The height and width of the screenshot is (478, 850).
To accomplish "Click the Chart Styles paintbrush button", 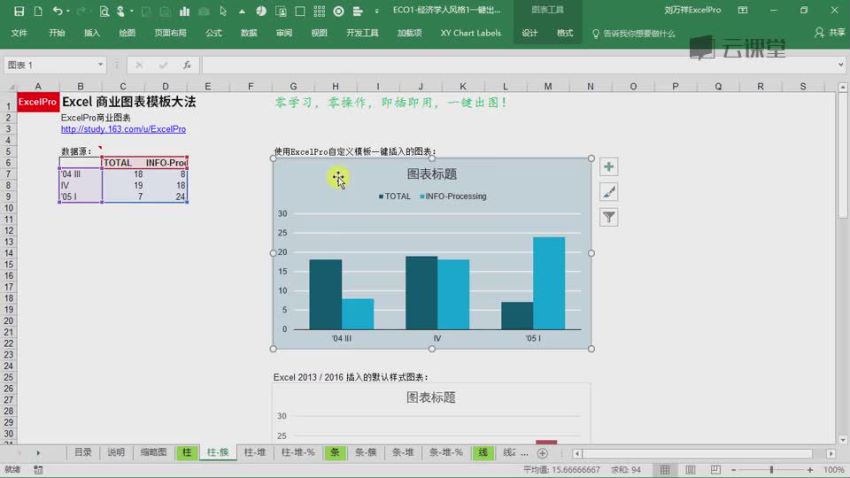I will pyautogui.click(x=609, y=192).
